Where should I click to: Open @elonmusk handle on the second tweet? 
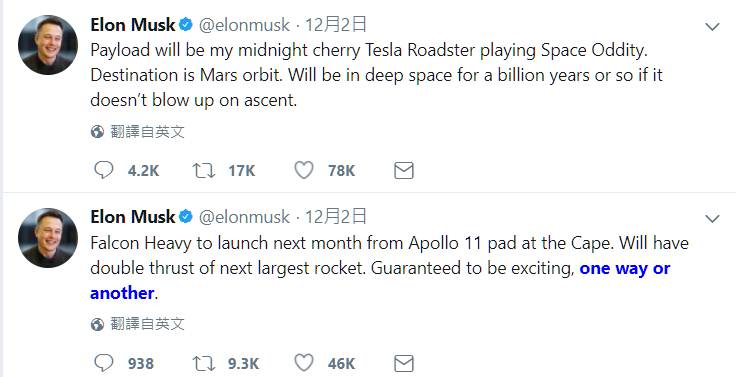click(245, 217)
